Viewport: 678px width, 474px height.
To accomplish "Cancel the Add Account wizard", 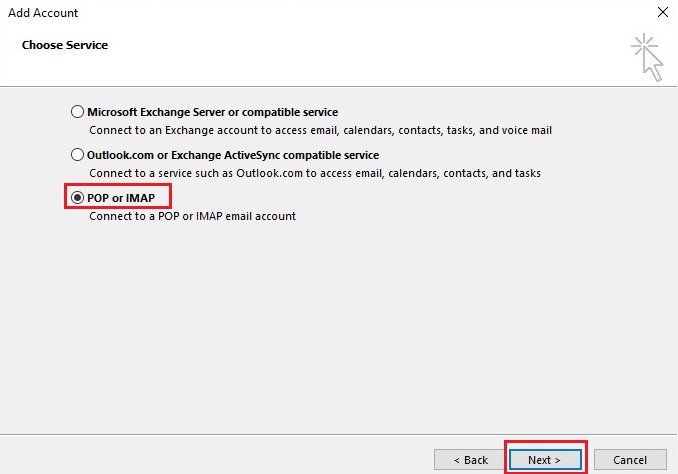I will pyautogui.click(x=630, y=459).
